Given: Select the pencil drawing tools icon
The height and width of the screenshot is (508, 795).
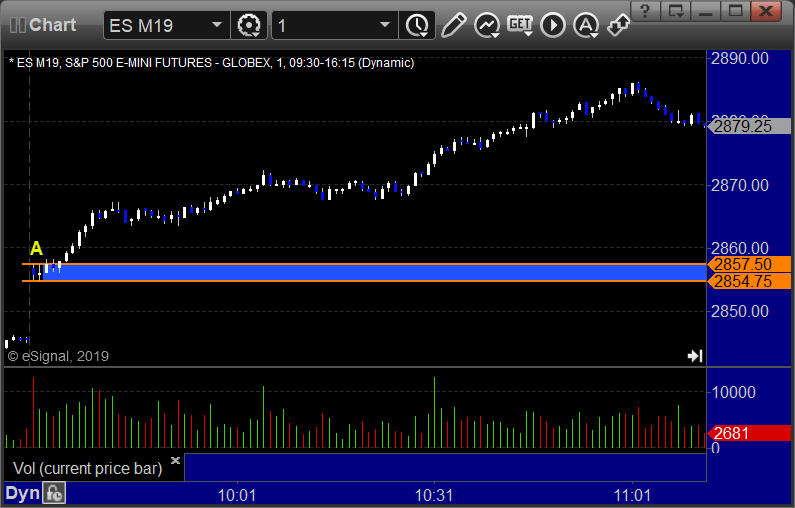Looking at the screenshot, I should (453, 25).
